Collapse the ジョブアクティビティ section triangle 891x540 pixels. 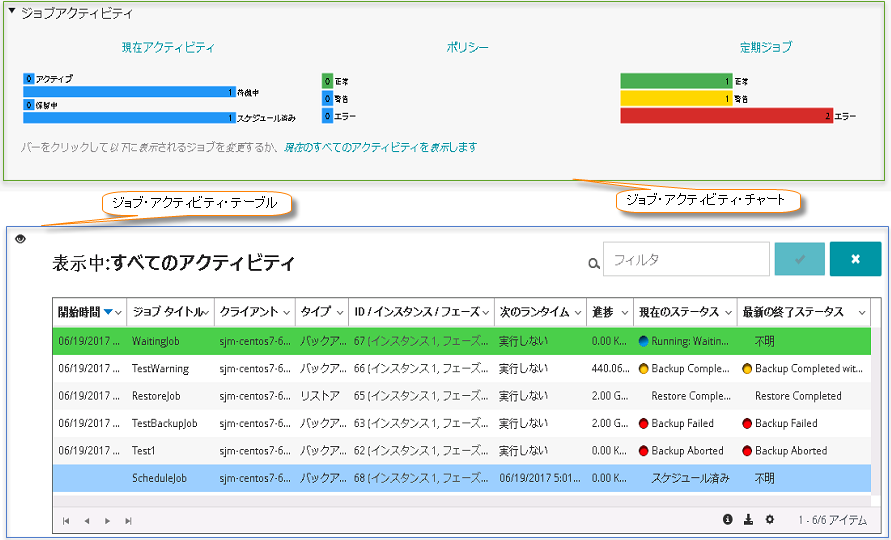[11, 11]
